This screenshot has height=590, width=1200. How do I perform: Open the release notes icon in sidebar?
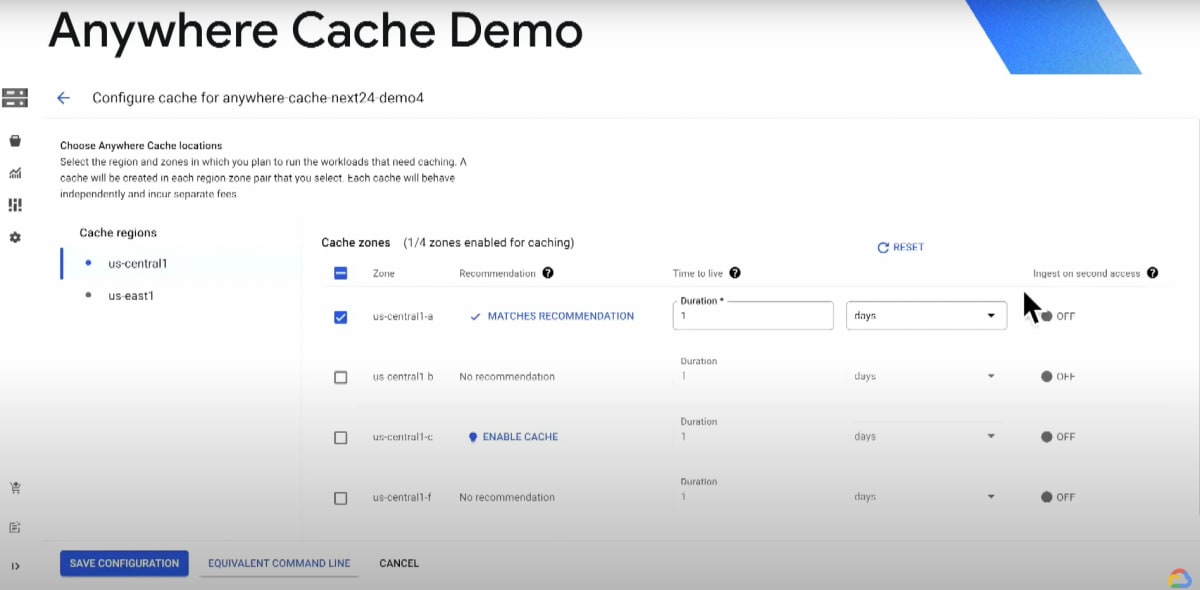click(15, 527)
